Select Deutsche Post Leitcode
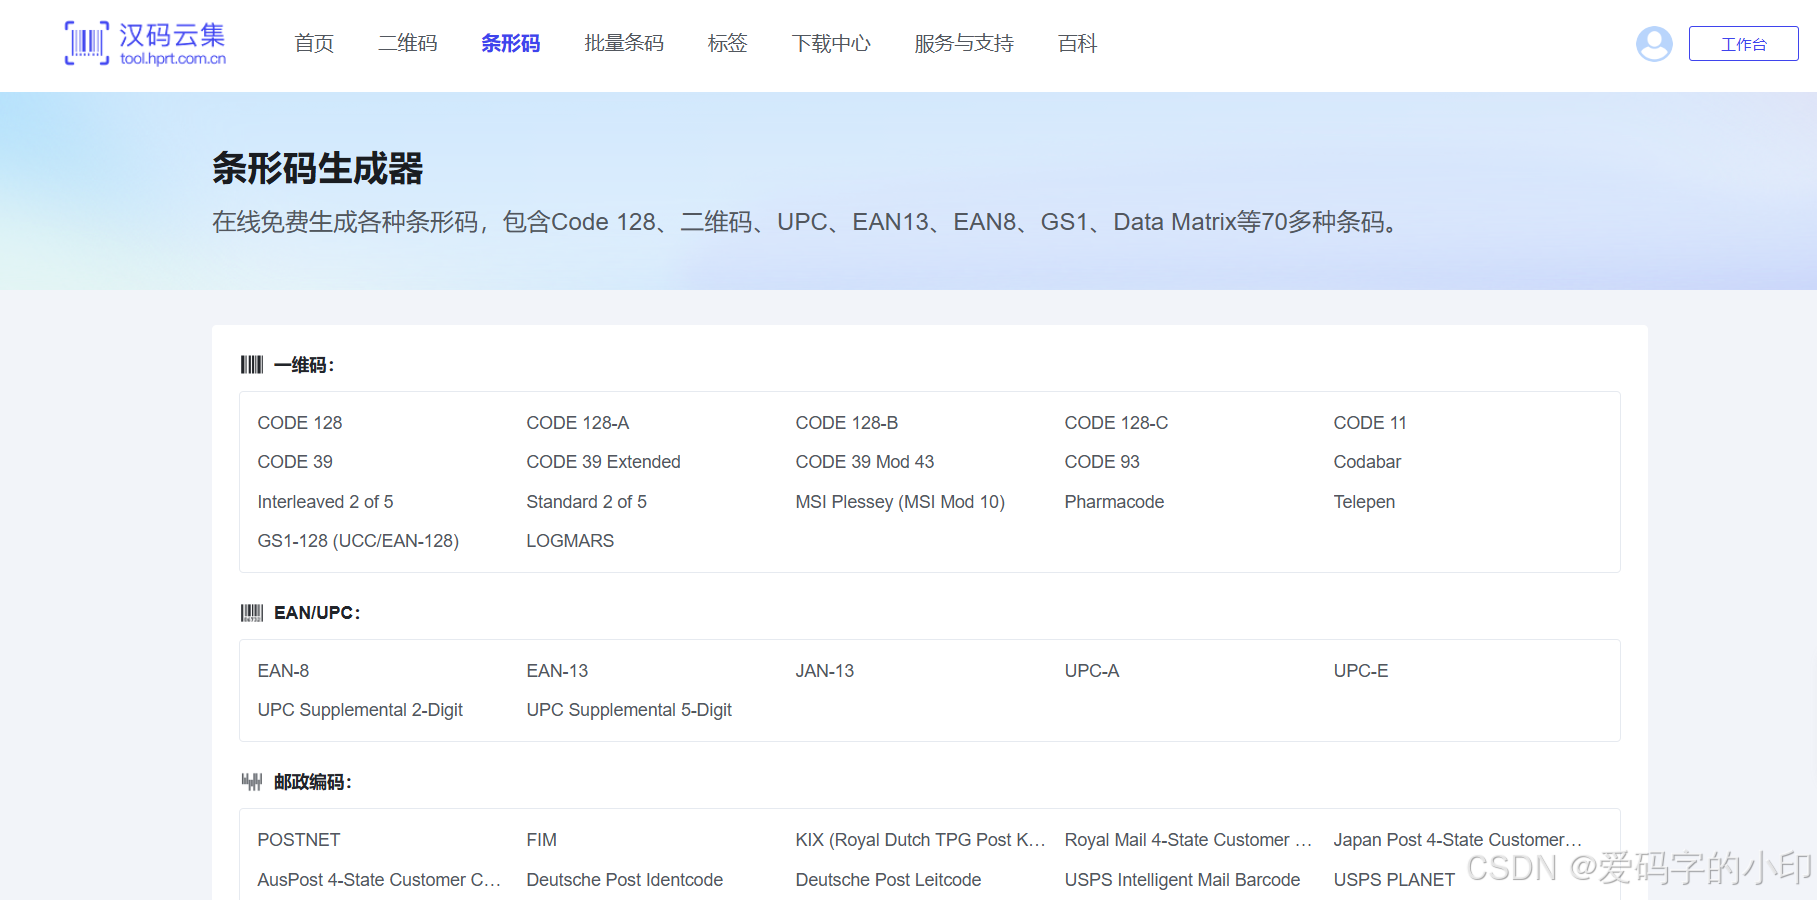This screenshot has width=1817, height=900. 888,880
